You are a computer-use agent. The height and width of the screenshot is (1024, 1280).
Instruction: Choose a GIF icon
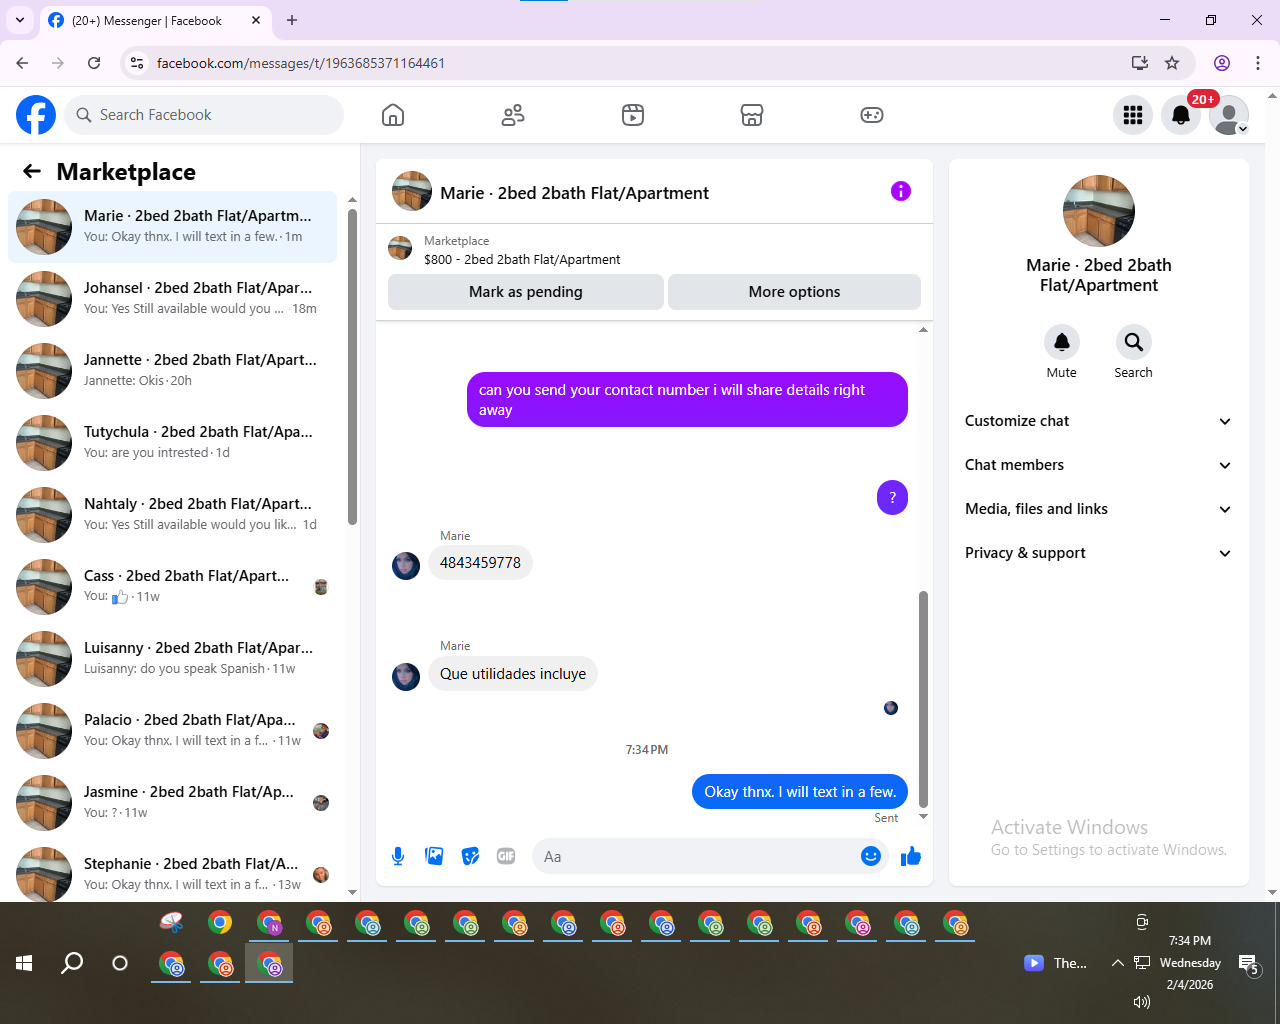click(x=506, y=856)
